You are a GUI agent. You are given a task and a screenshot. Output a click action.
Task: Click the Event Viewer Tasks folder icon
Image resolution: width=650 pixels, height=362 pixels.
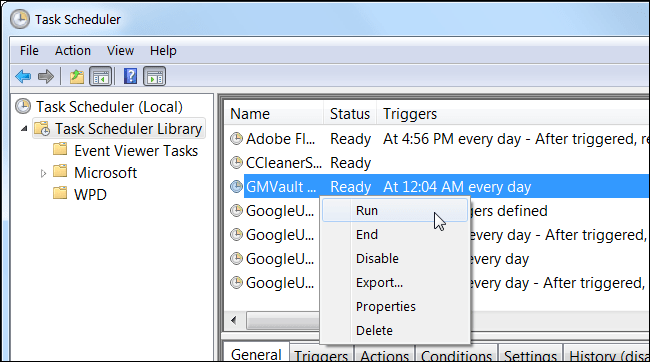click(x=60, y=149)
